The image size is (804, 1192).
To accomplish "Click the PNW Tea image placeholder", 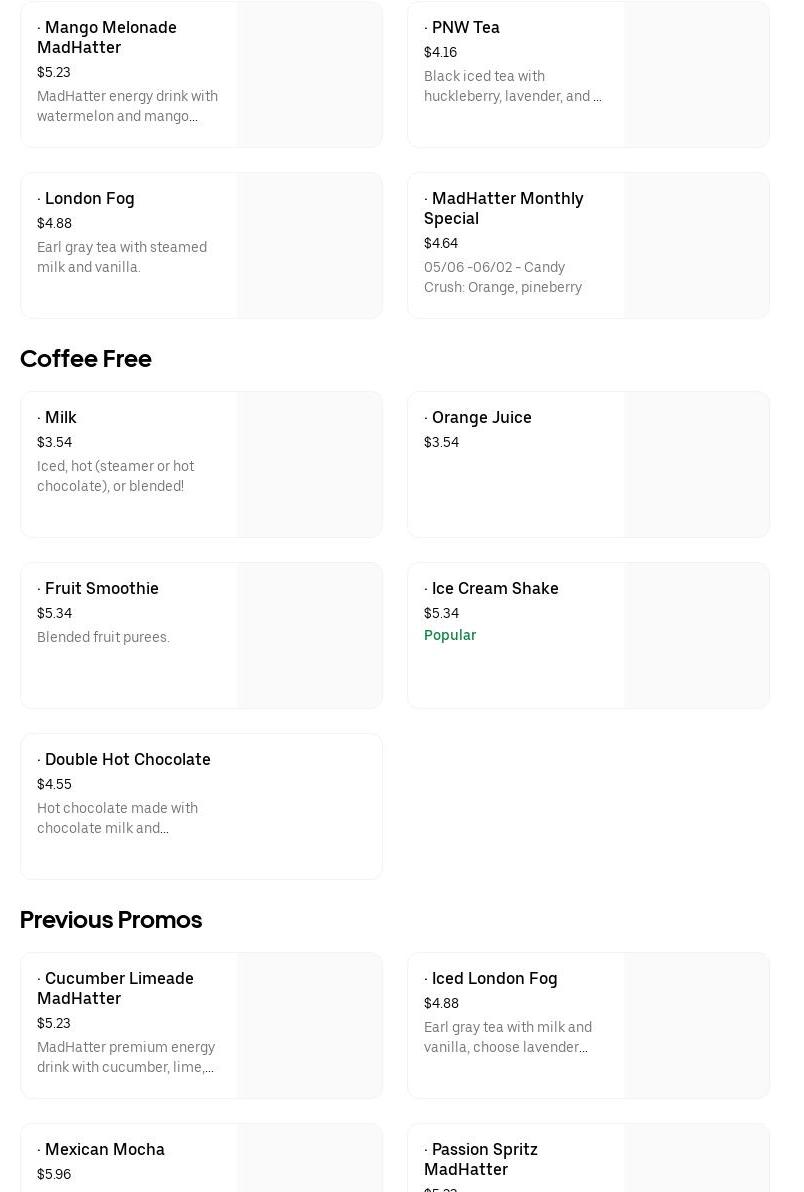I will (696, 74).
